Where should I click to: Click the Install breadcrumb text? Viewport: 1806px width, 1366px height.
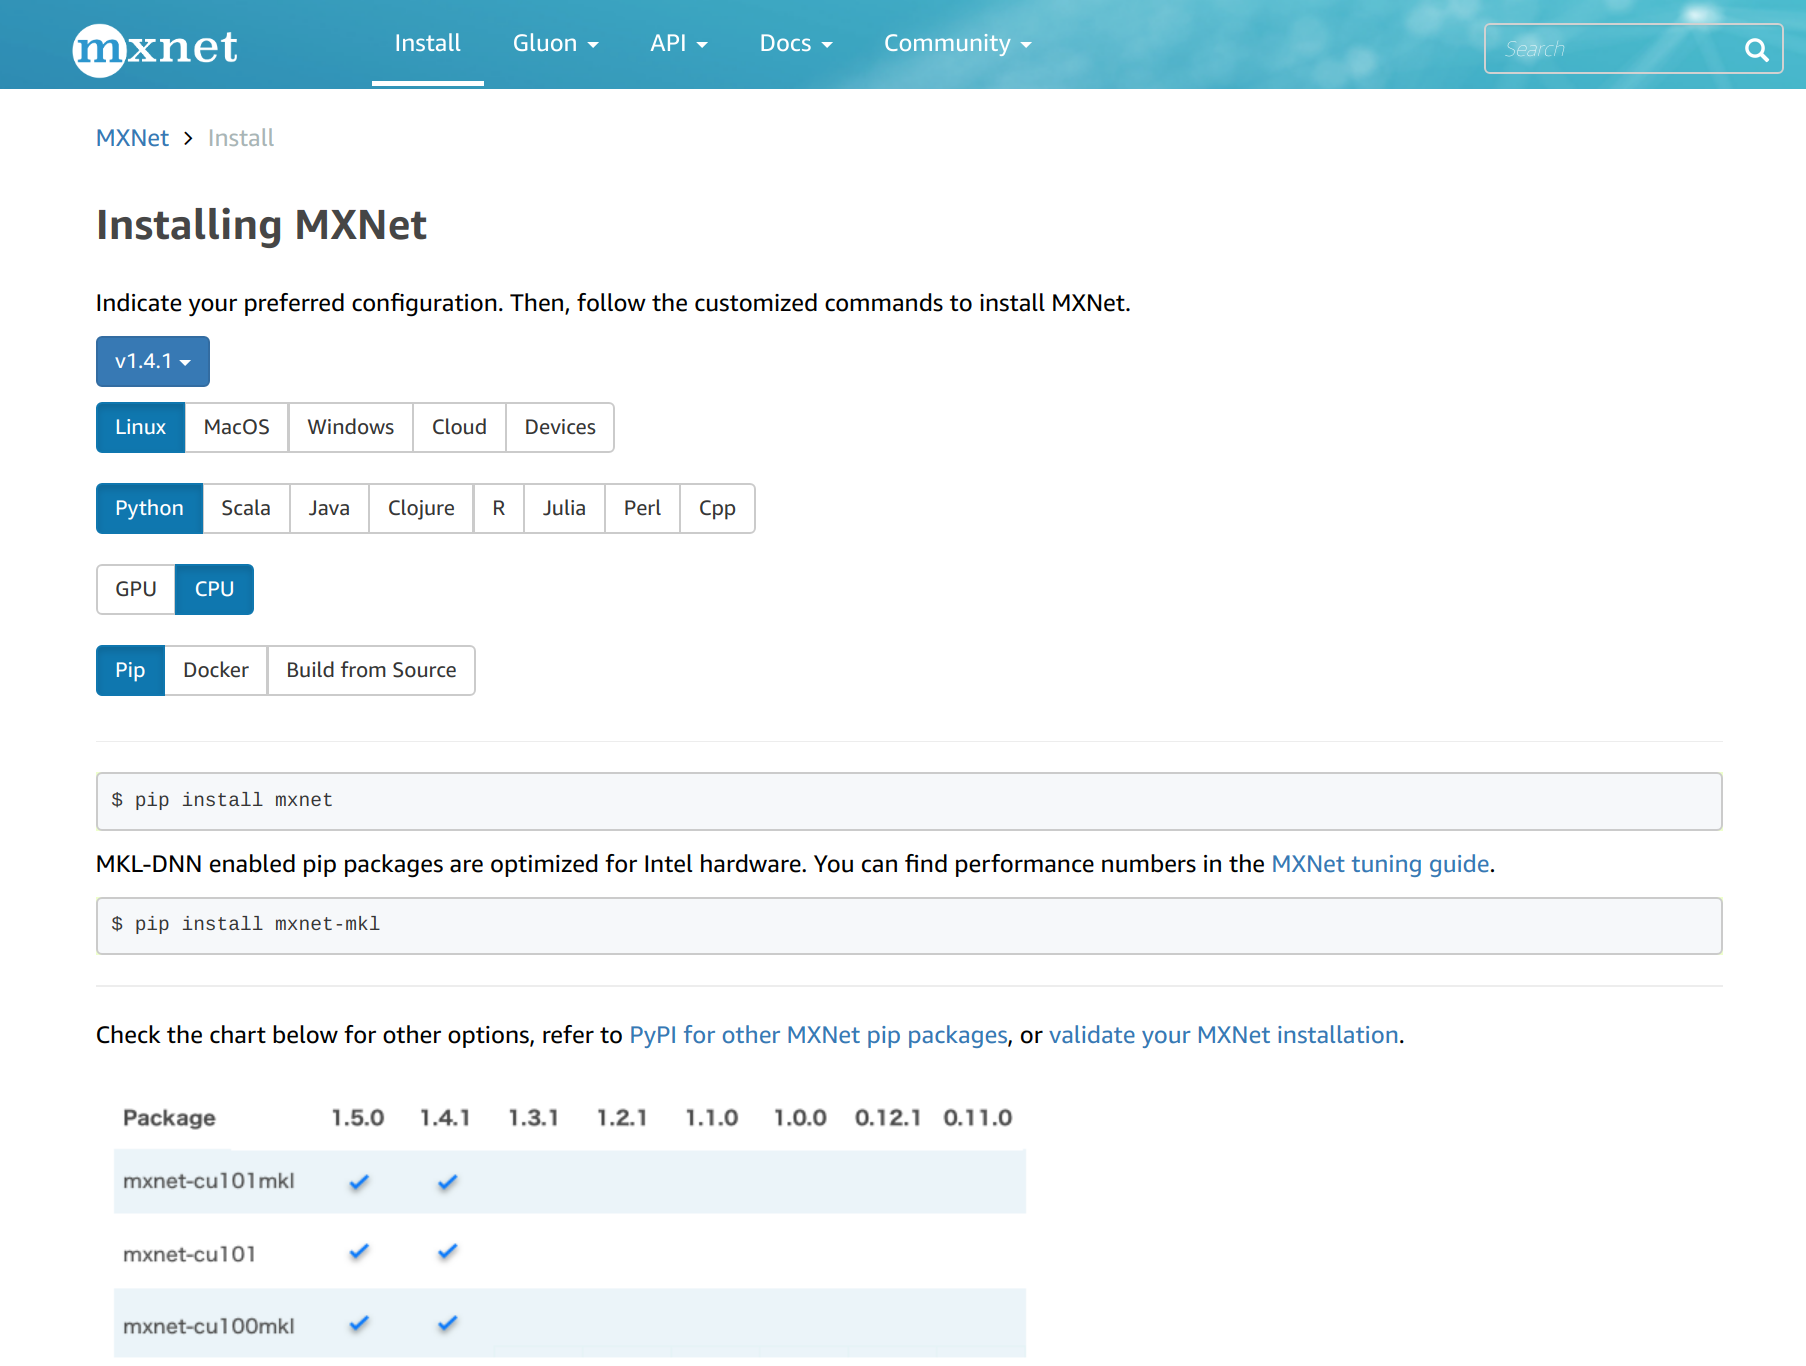click(x=241, y=138)
